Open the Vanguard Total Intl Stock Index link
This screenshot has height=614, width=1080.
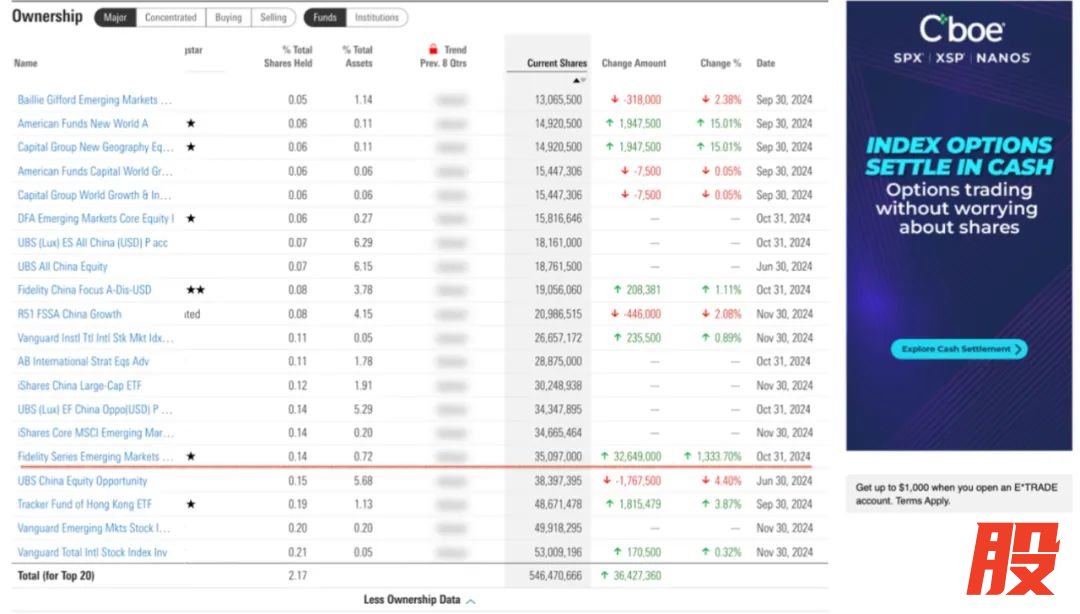[x=91, y=552]
